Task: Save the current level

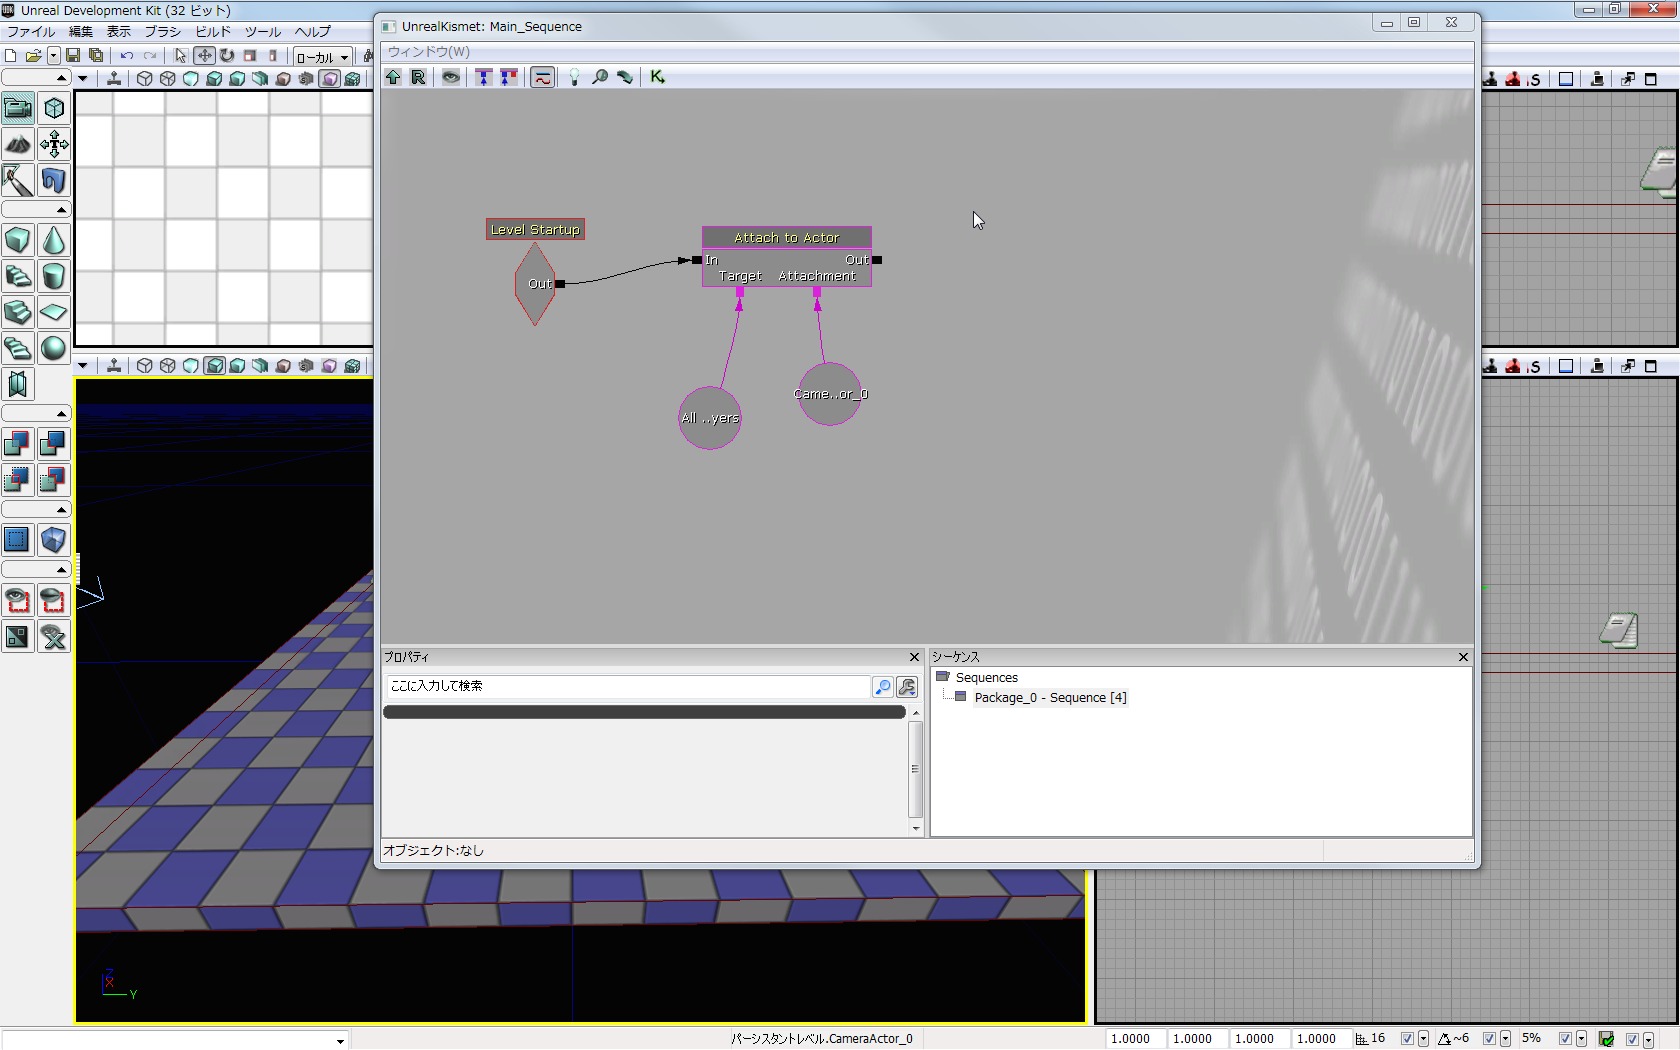Action: pyautogui.click(x=73, y=56)
